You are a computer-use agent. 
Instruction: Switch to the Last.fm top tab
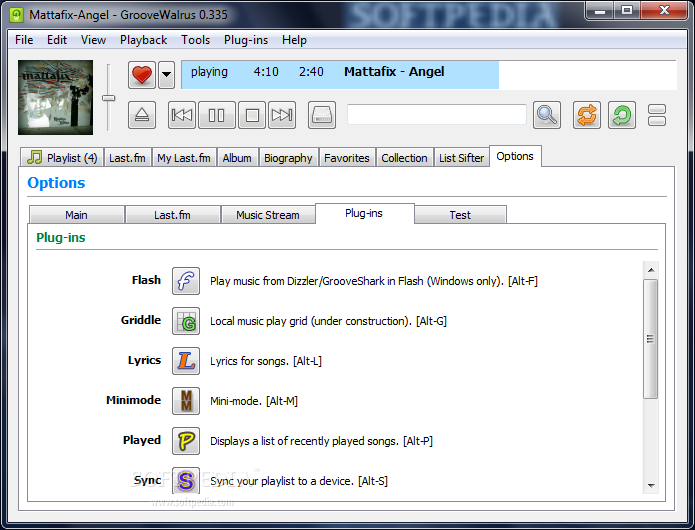pos(128,158)
